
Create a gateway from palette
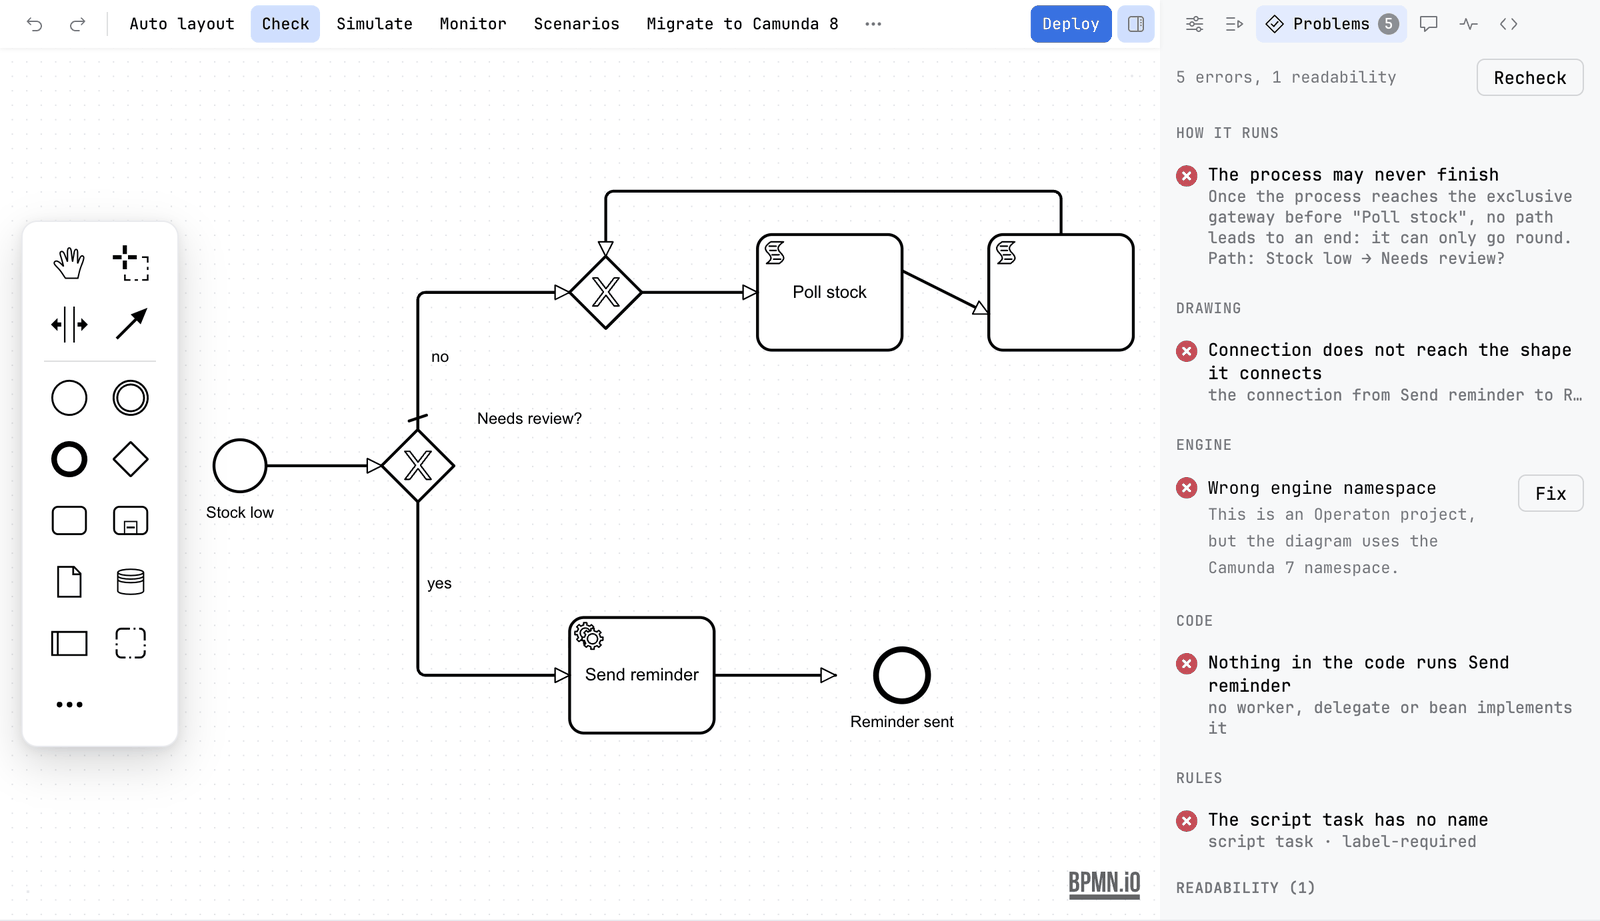pos(131,460)
